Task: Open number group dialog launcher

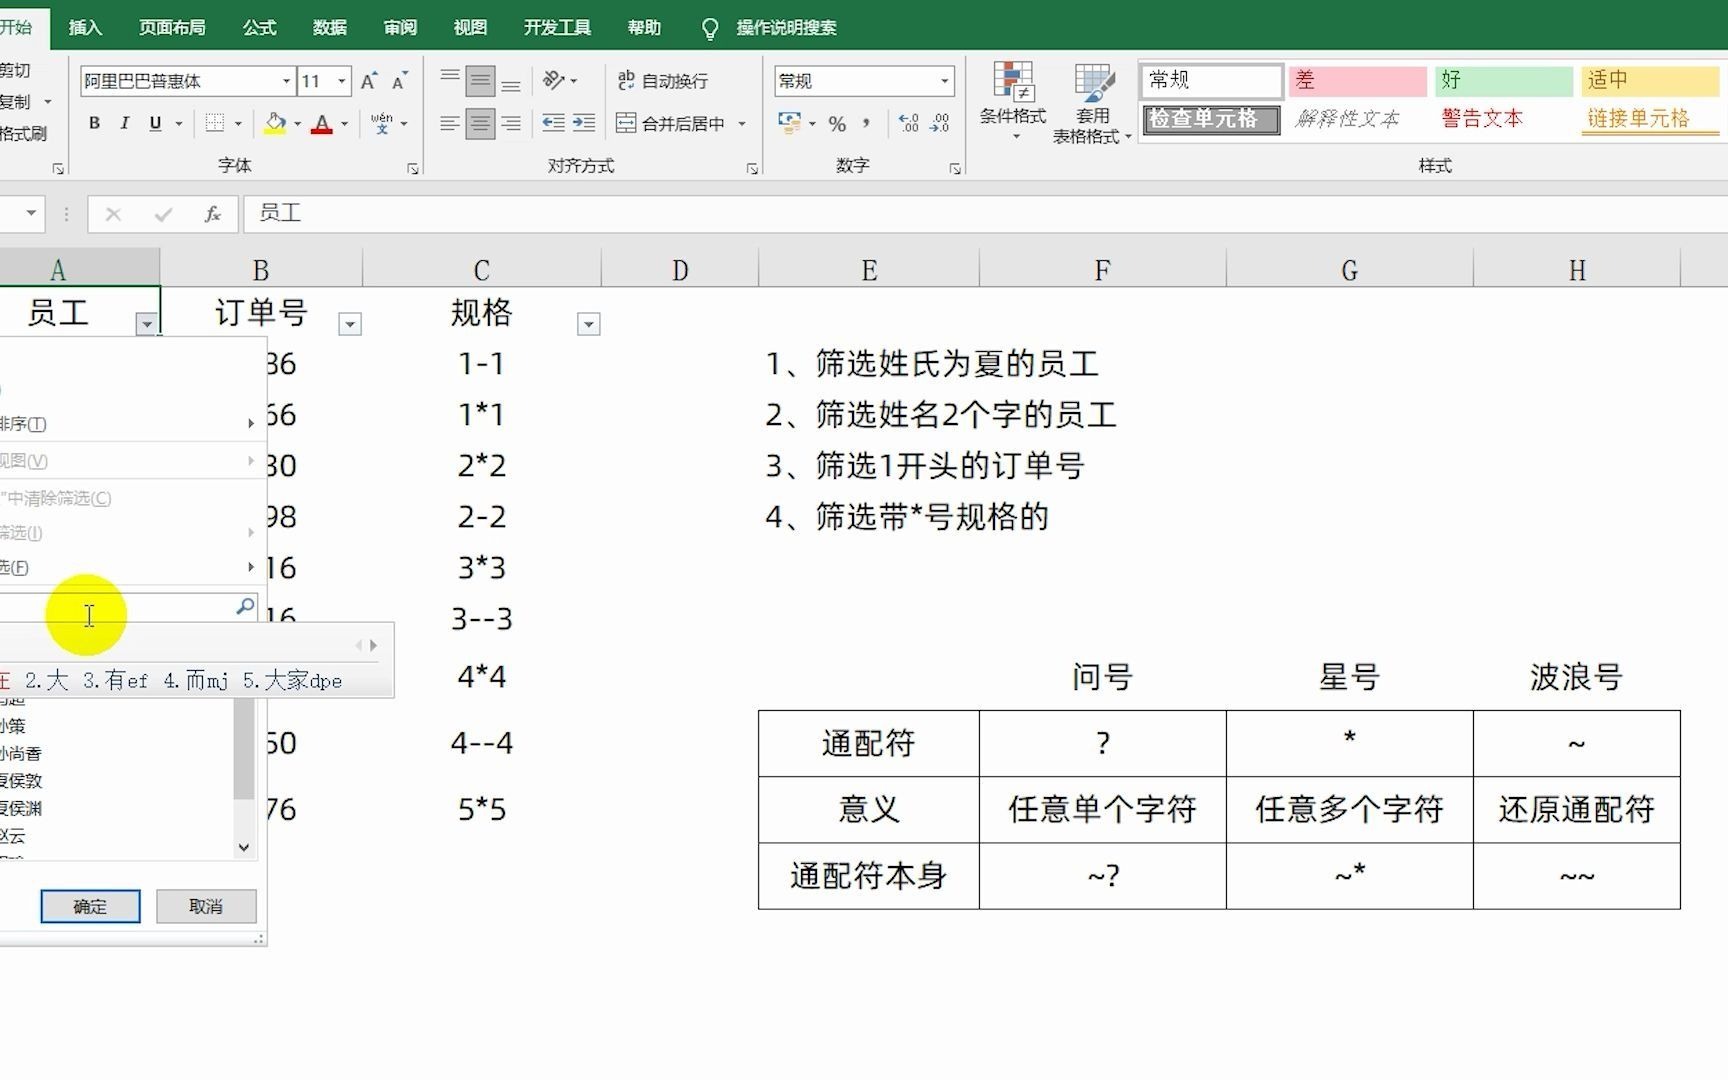Action: pos(955,169)
